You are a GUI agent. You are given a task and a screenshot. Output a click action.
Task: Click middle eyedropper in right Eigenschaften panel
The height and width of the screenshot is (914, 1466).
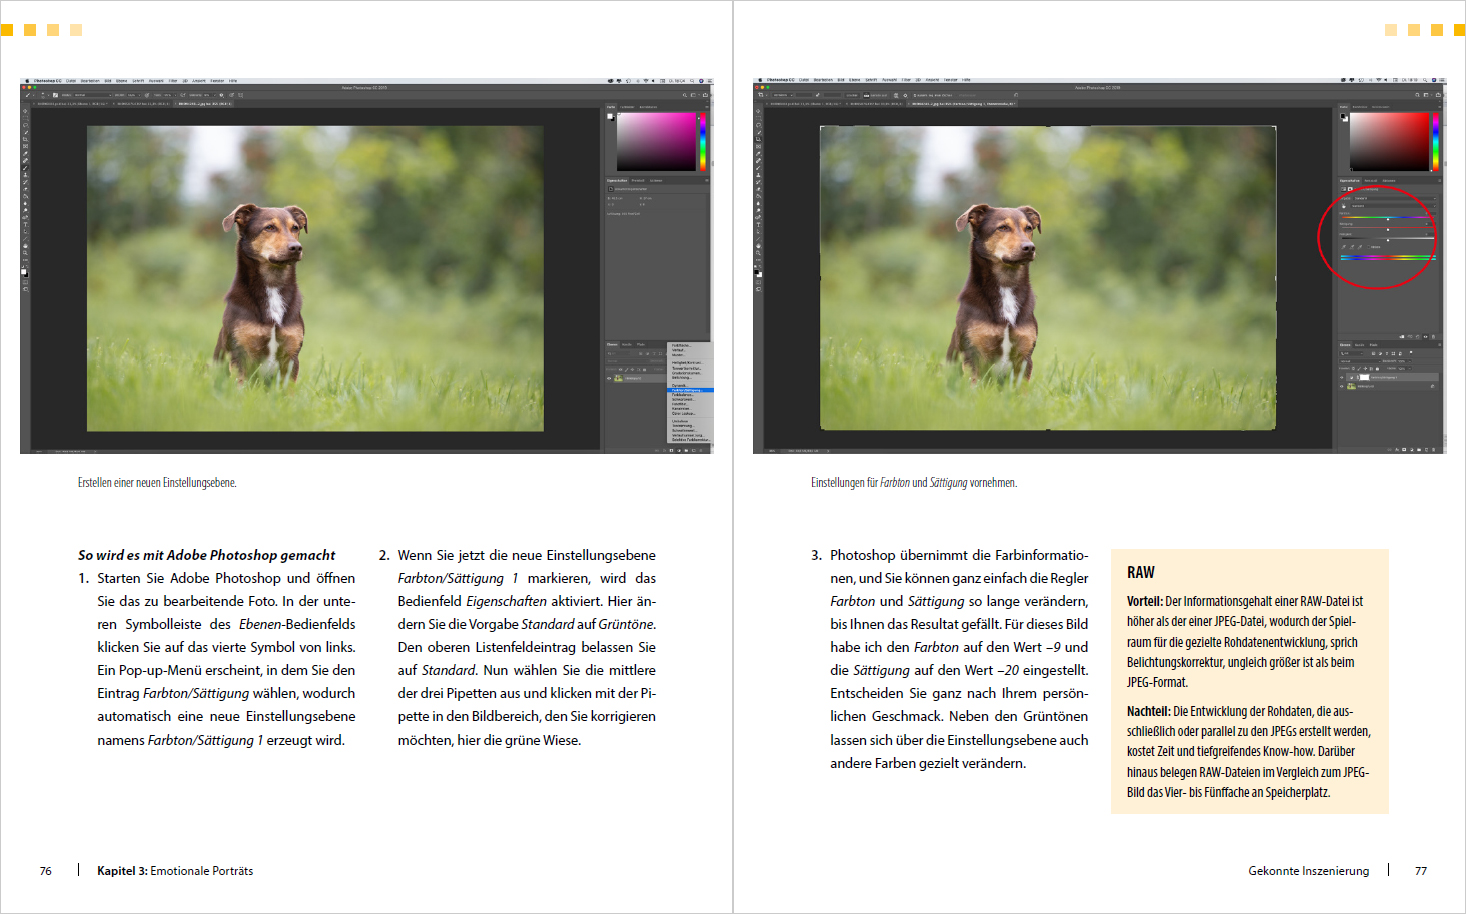coord(1351,247)
